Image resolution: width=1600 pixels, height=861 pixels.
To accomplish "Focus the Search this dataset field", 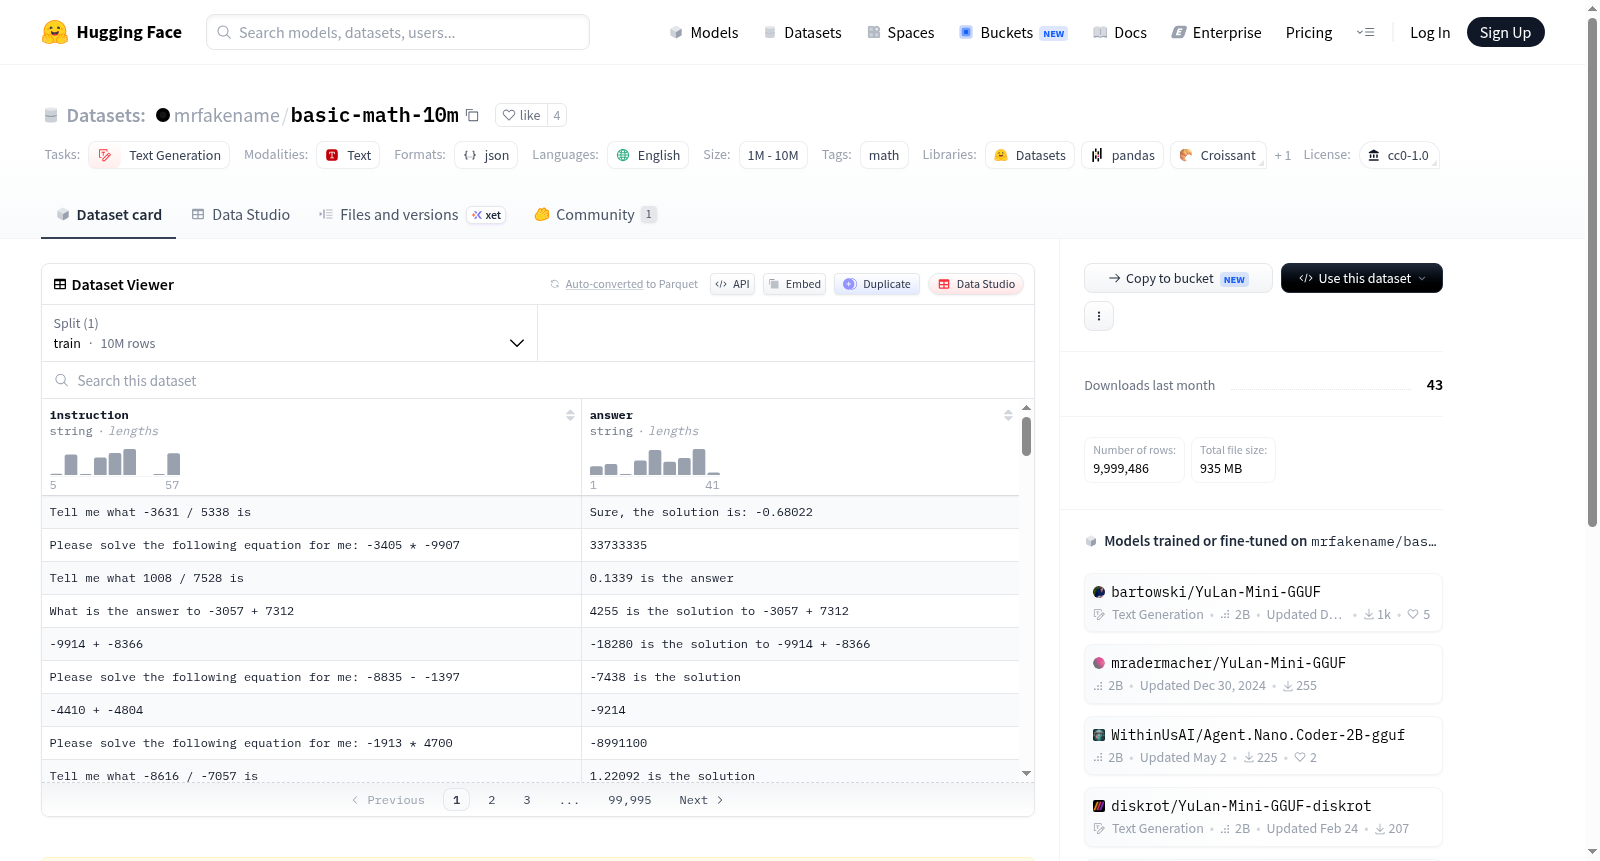I will [538, 380].
